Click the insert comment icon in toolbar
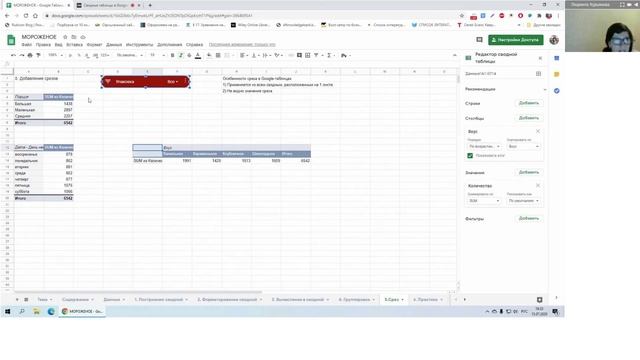 click(299, 55)
